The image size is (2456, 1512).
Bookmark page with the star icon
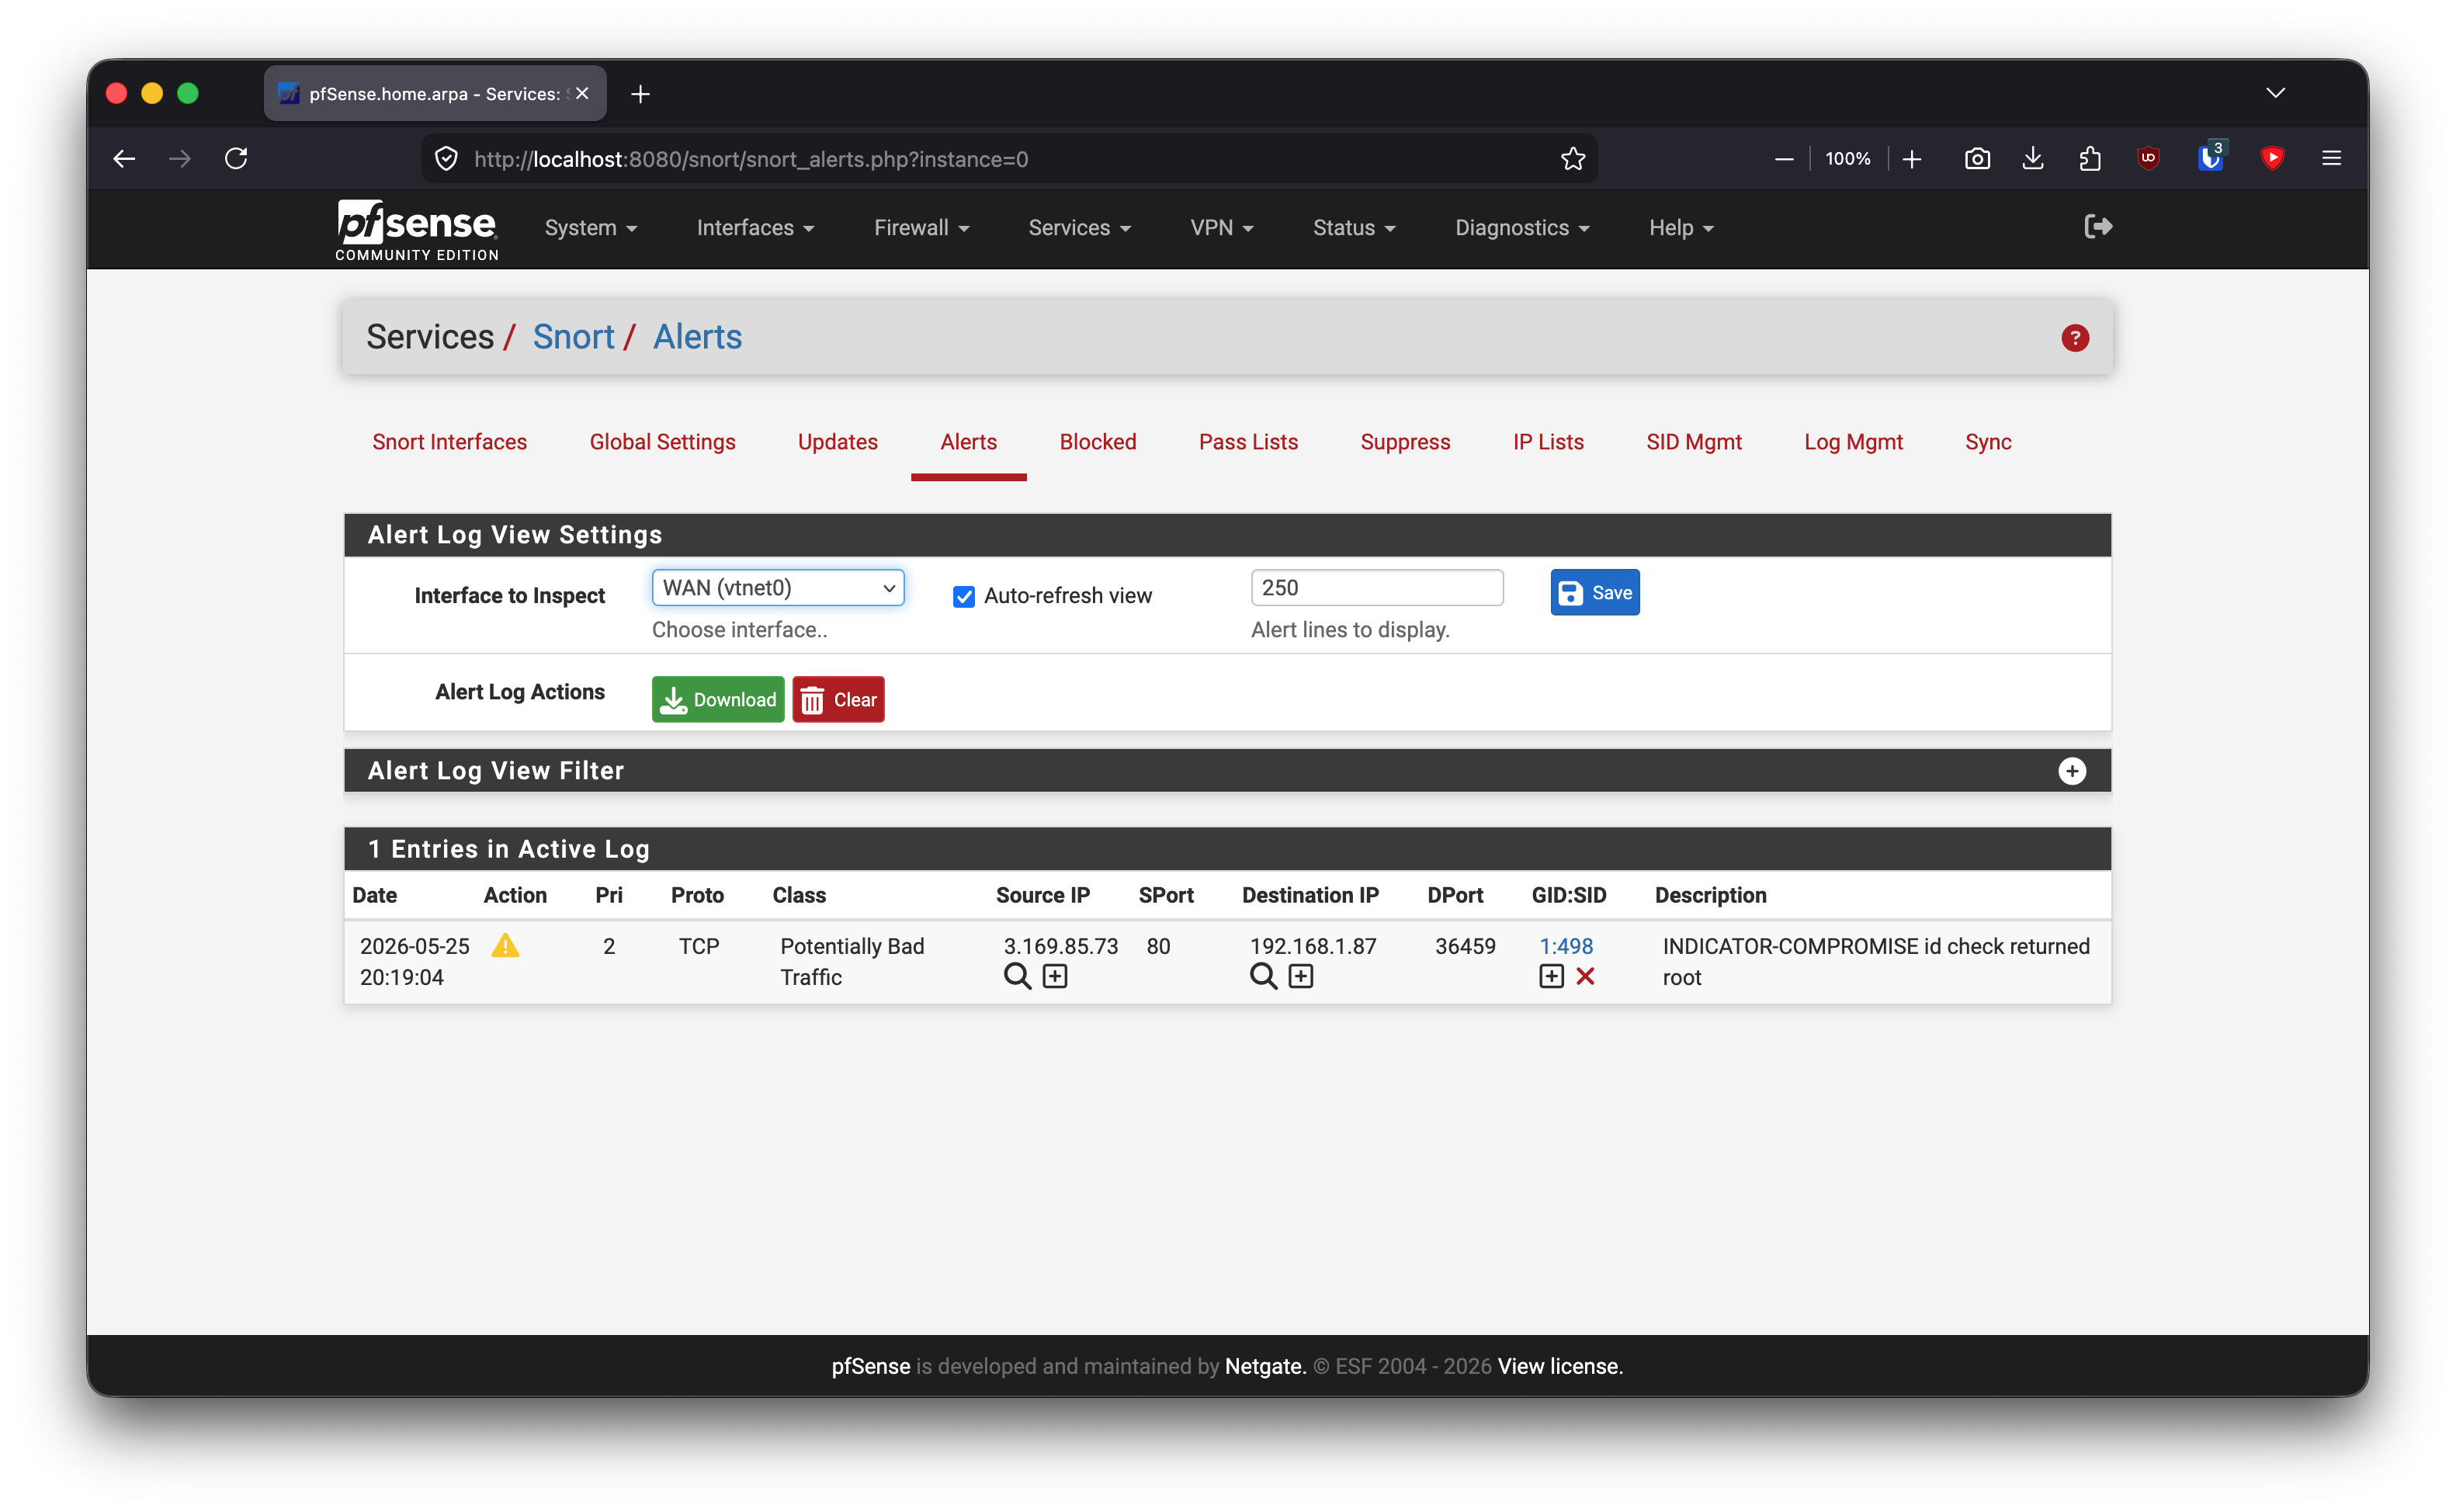click(1573, 159)
